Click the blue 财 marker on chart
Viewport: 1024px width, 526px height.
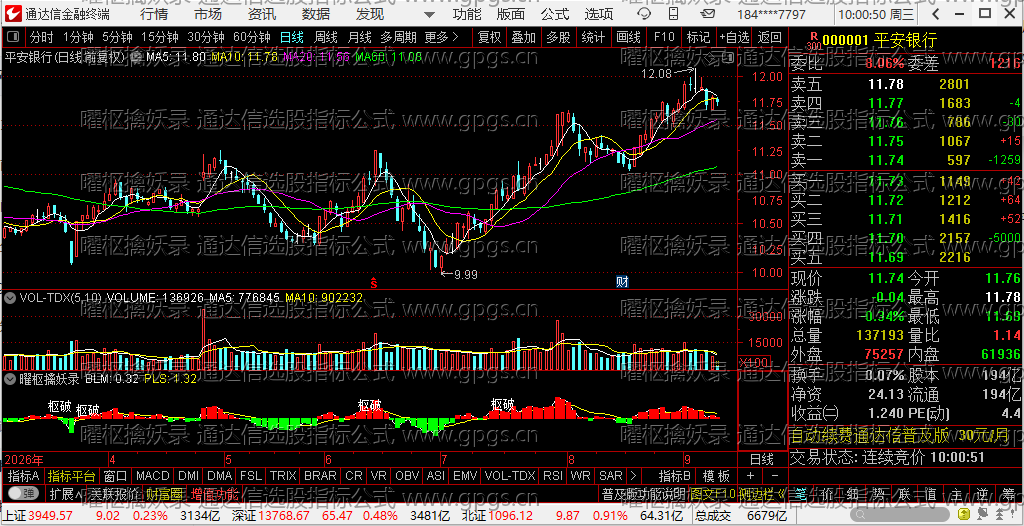click(622, 282)
